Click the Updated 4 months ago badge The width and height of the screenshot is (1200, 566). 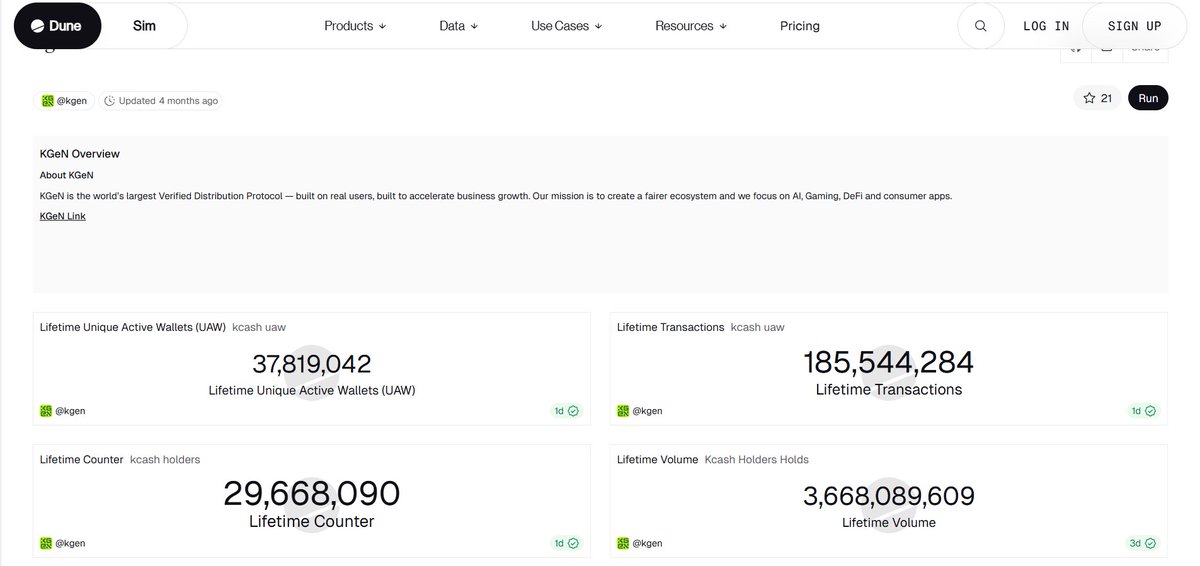(161, 101)
